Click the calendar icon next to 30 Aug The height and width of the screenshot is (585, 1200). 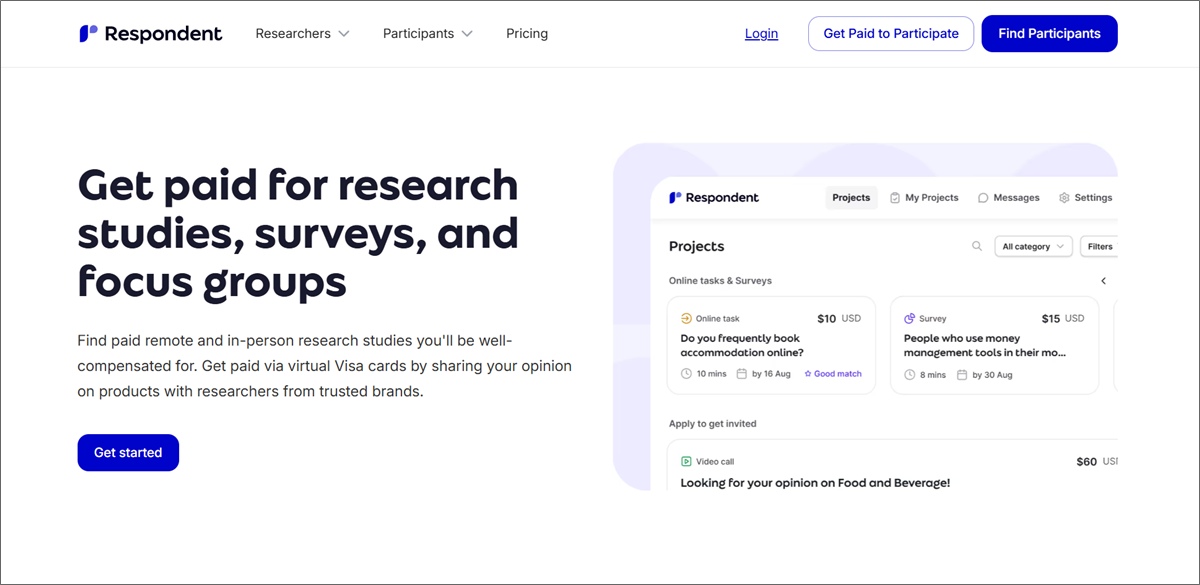962,374
